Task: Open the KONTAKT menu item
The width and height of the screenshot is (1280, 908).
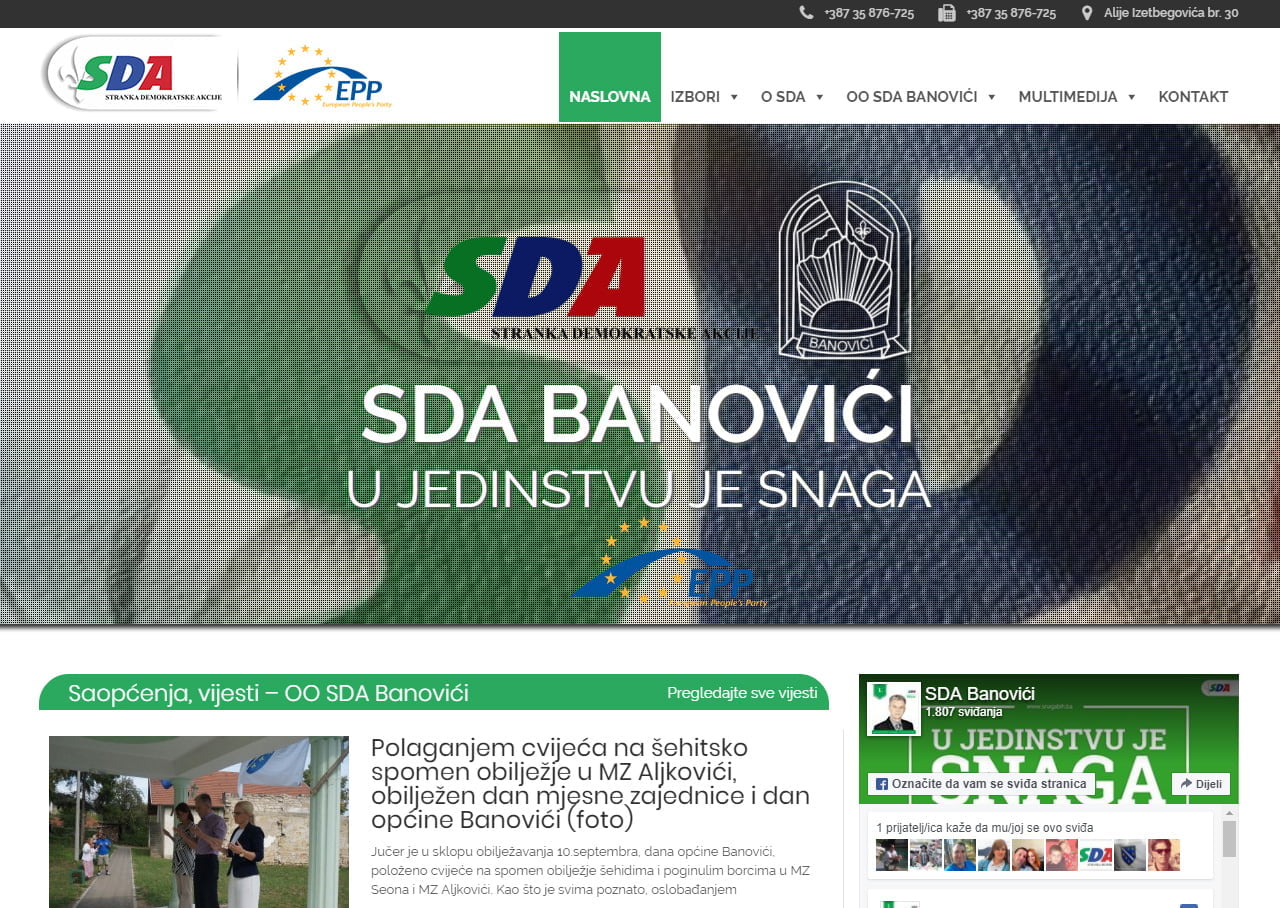Action: click(1193, 97)
